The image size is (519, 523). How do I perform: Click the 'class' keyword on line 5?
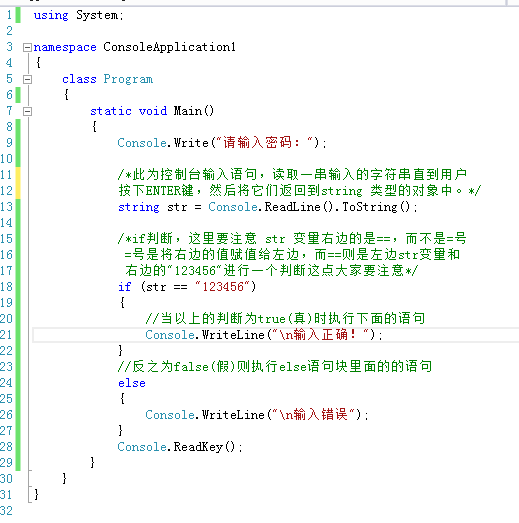79,79
